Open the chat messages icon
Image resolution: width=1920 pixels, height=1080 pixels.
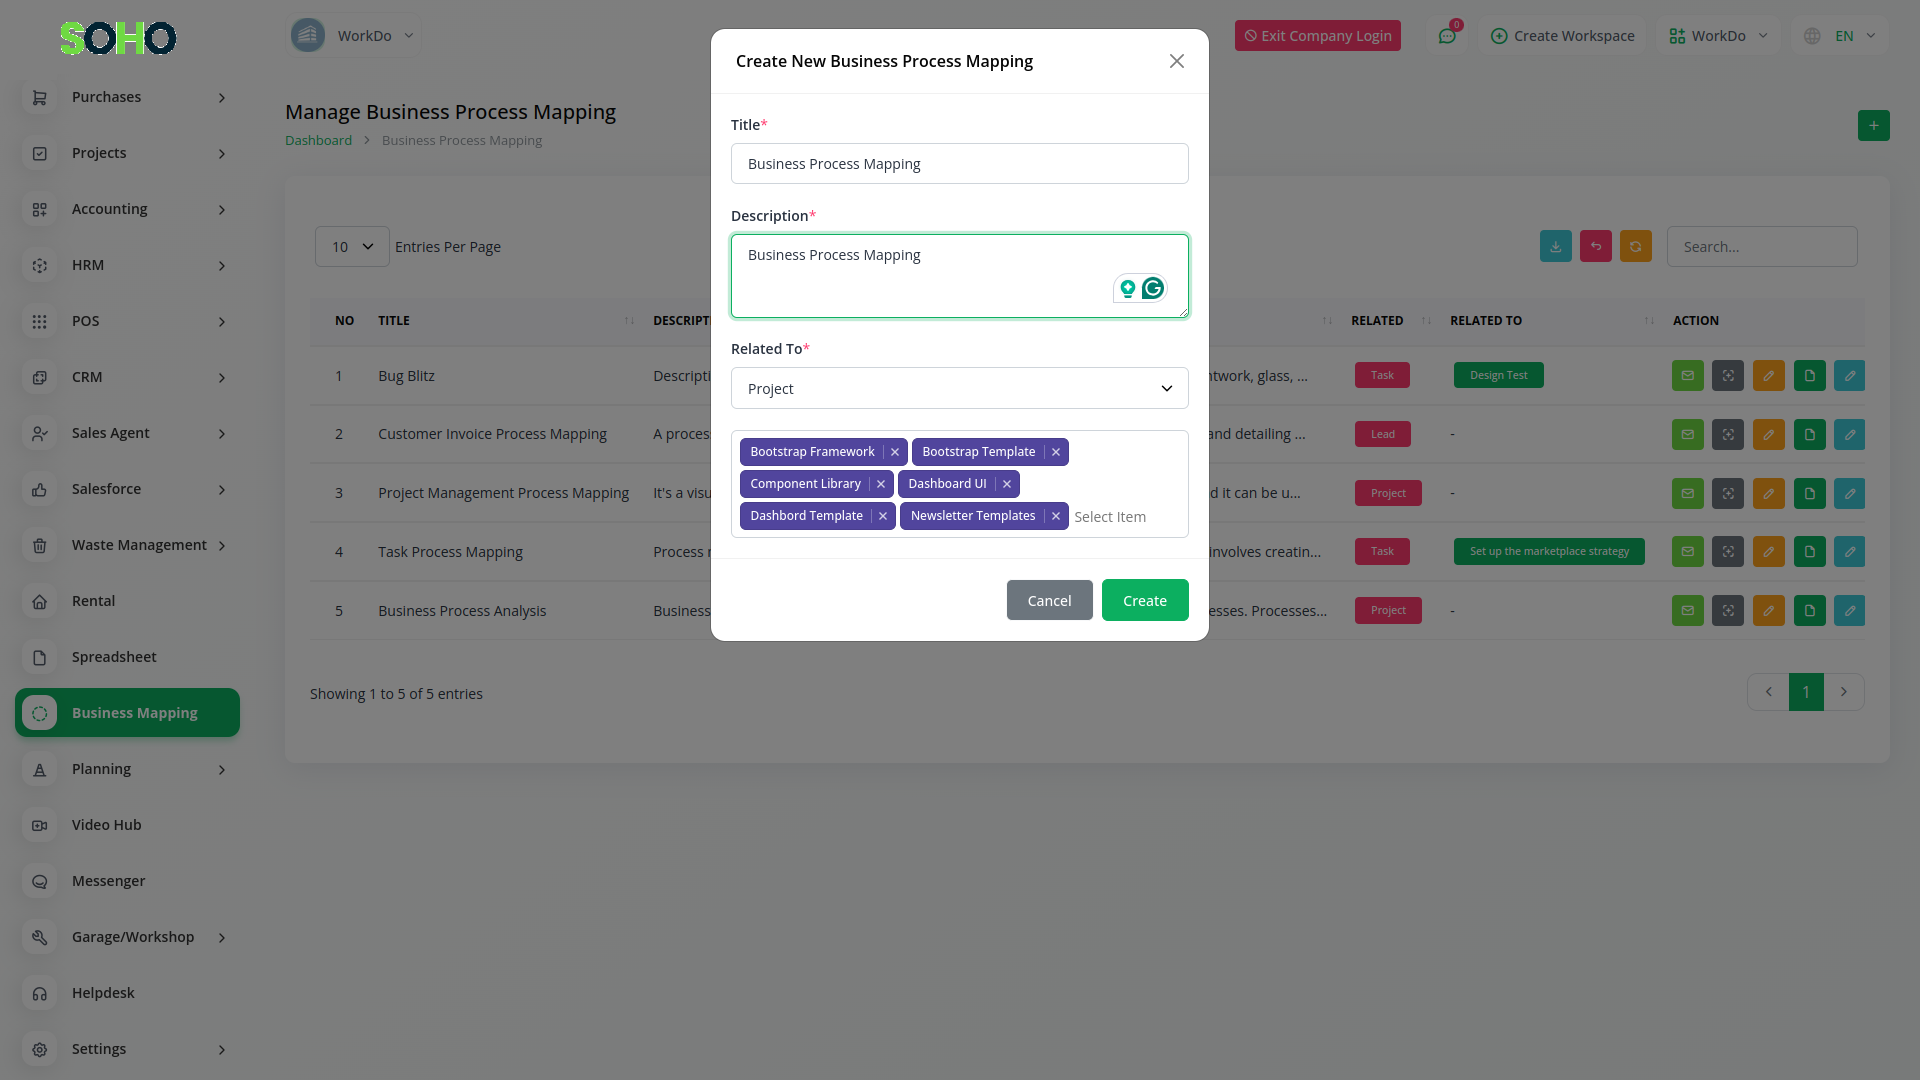pyautogui.click(x=1447, y=36)
